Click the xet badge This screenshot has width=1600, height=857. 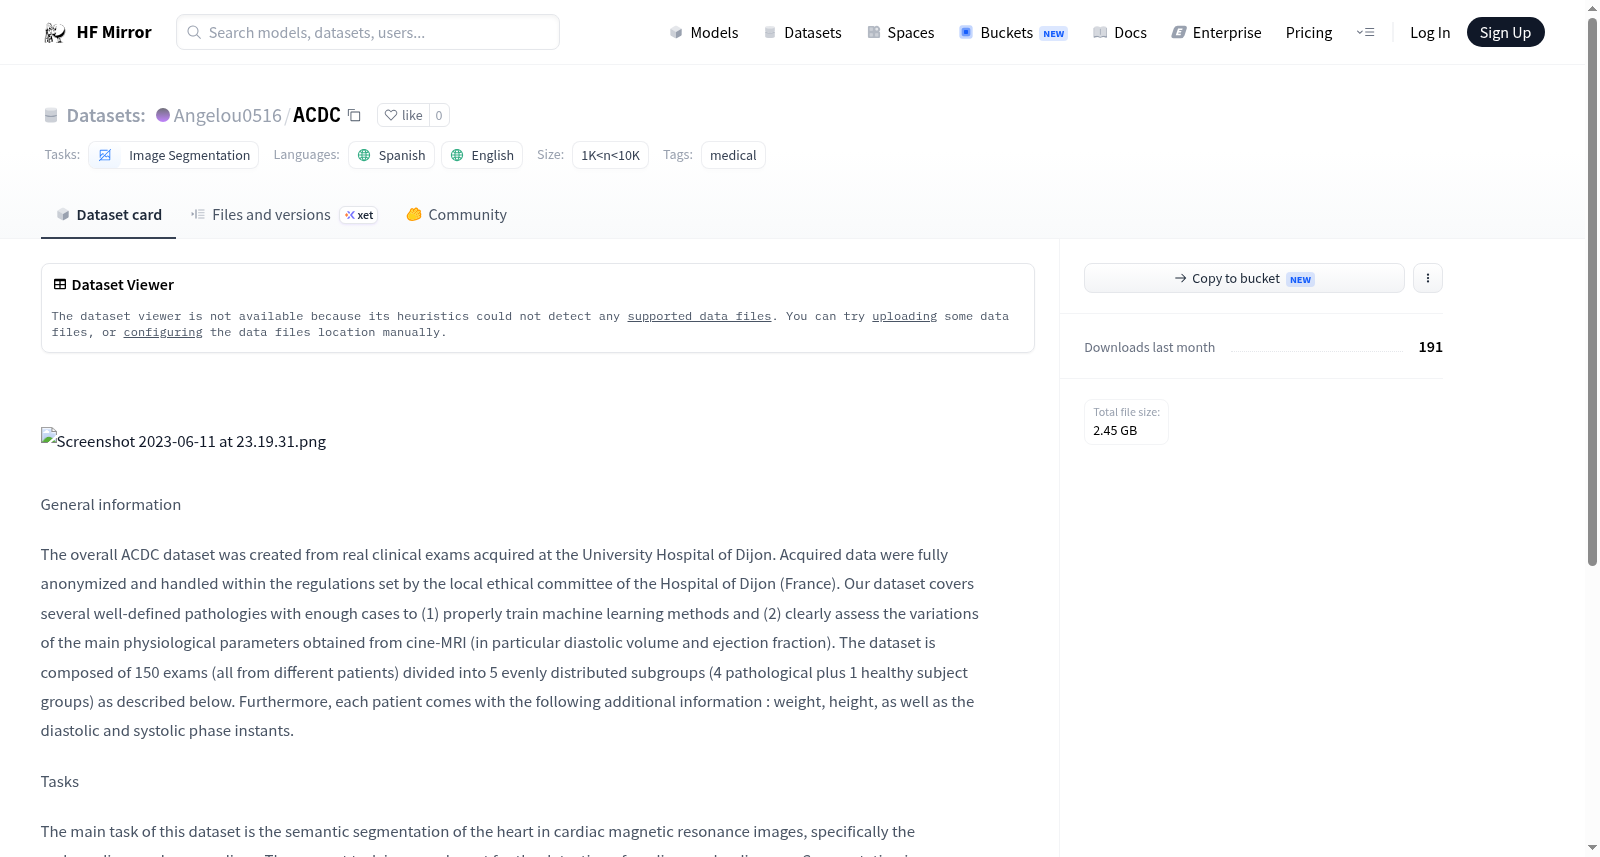(359, 215)
